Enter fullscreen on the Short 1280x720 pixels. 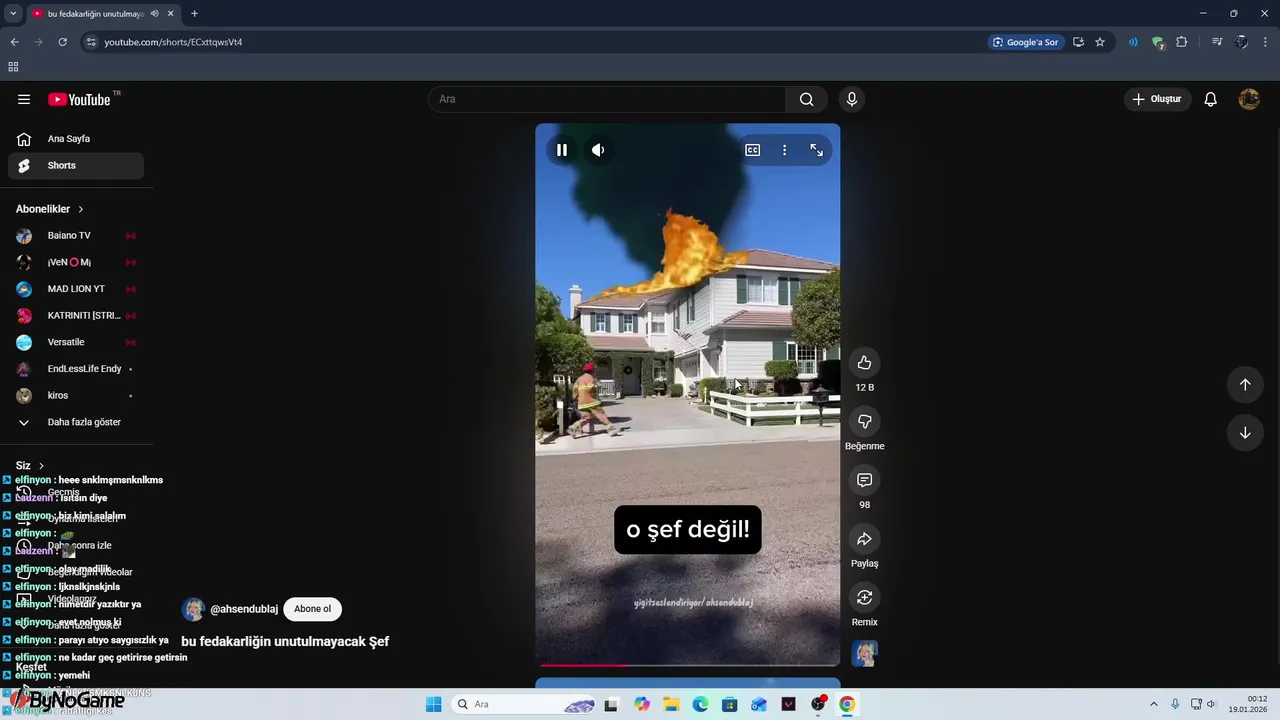(x=817, y=150)
